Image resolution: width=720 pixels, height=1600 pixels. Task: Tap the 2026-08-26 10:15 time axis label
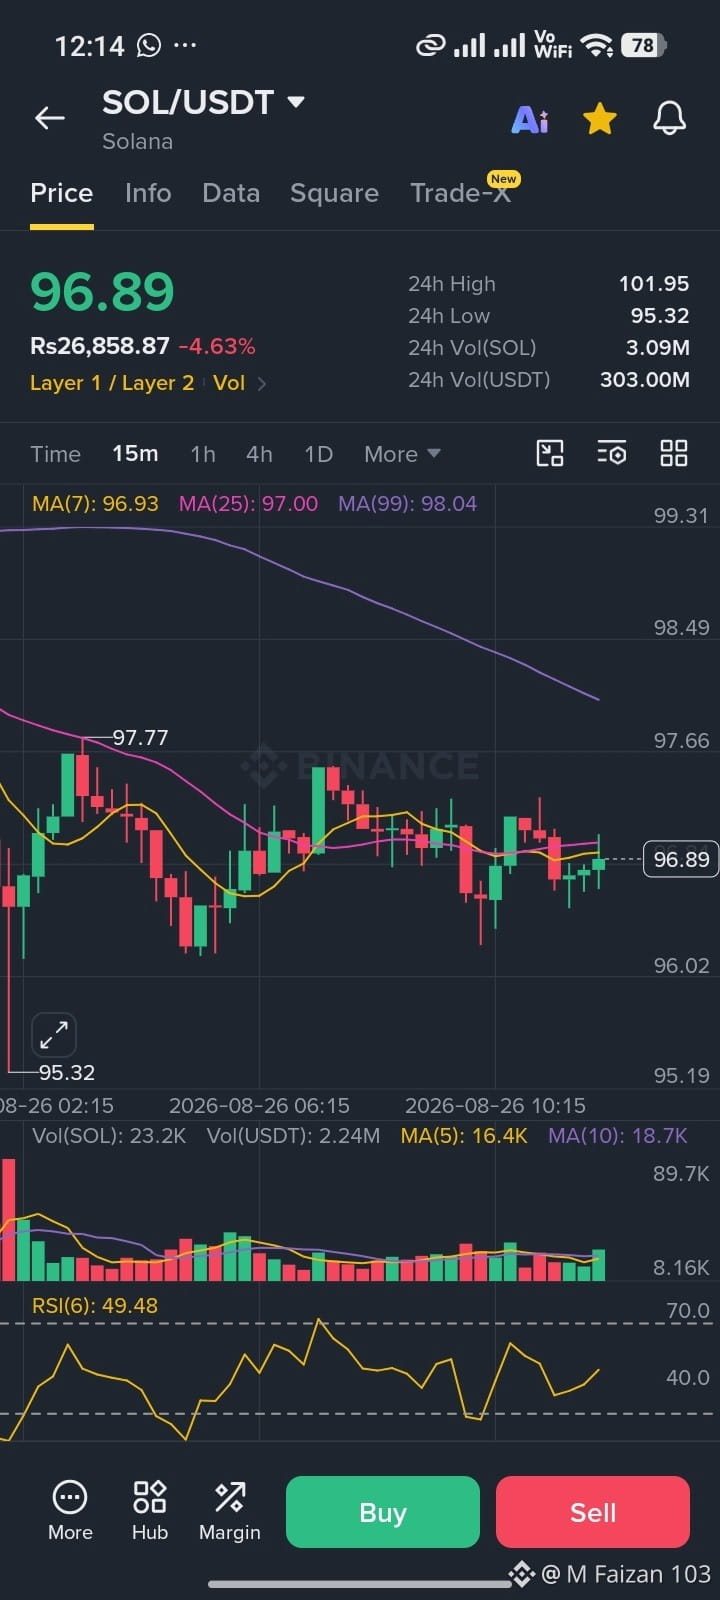tap(495, 1106)
